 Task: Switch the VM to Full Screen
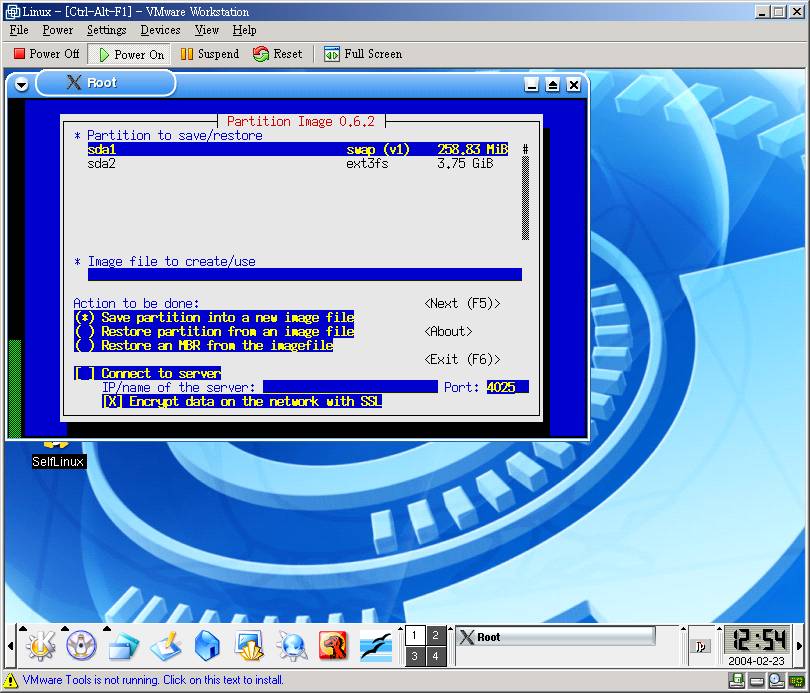pyautogui.click(x=363, y=54)
